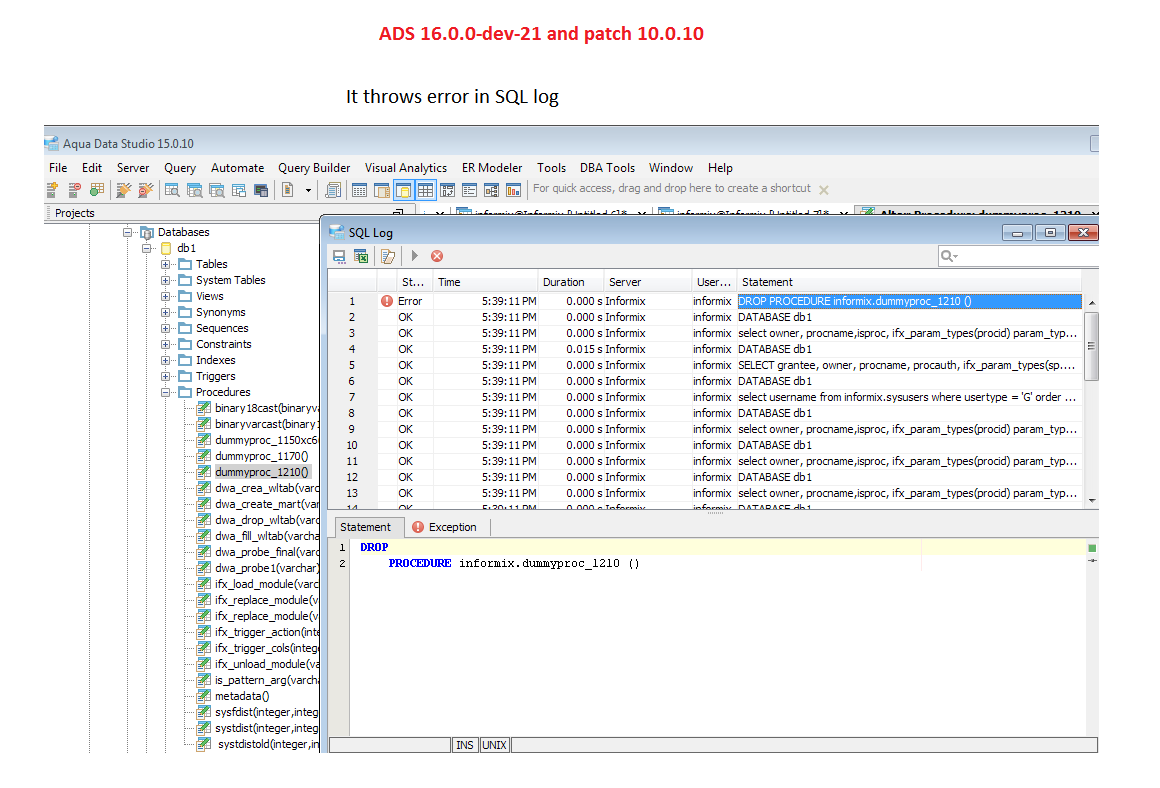Sort log by Duration column header
1160x788 pixels.
(x=570, y=282)
